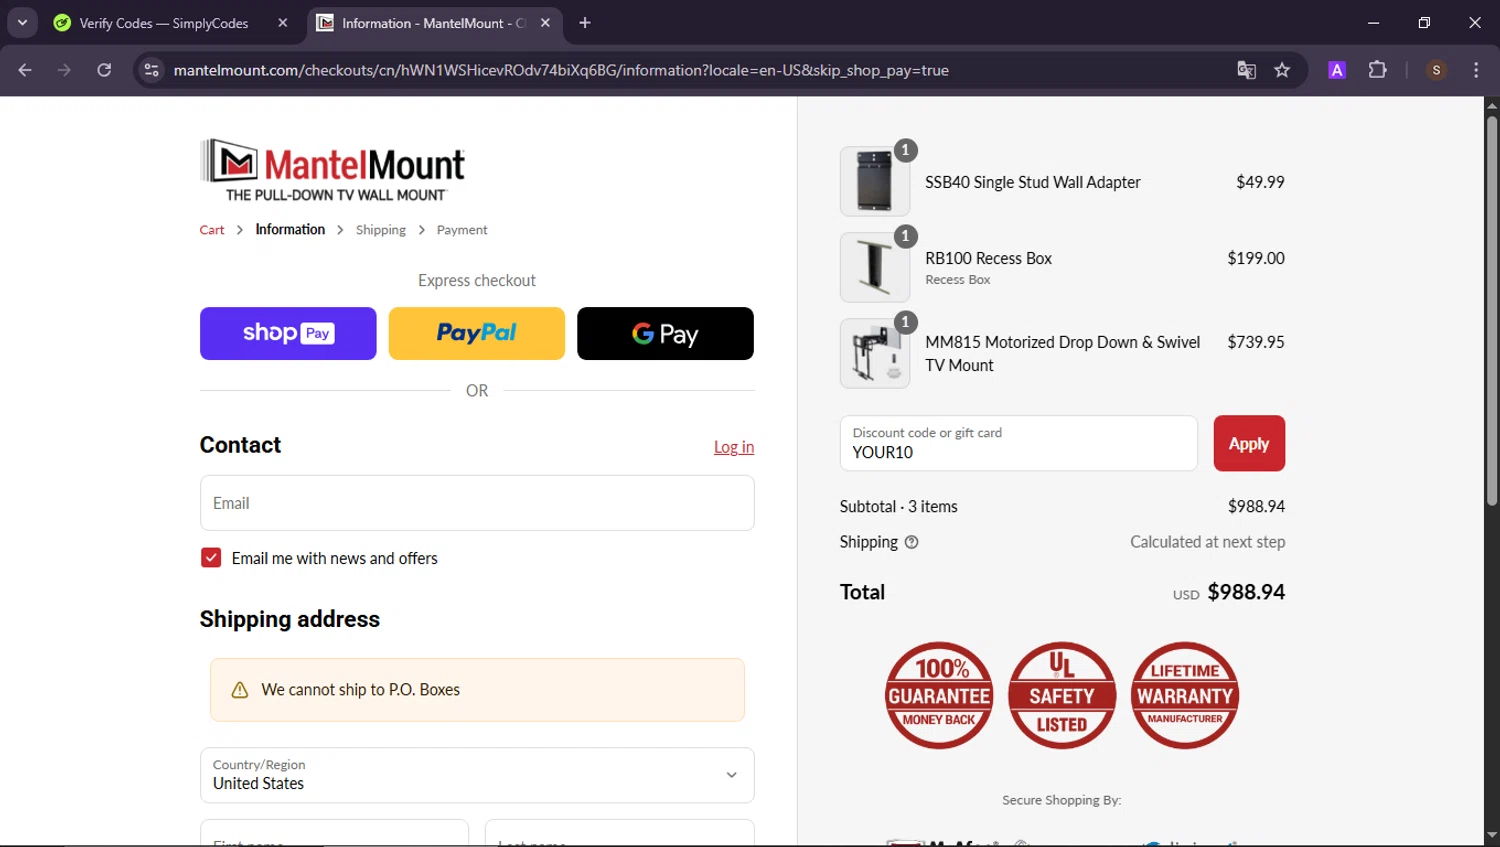
Task: Select the Payment breadcrumb step
Action: coord(462,230)
